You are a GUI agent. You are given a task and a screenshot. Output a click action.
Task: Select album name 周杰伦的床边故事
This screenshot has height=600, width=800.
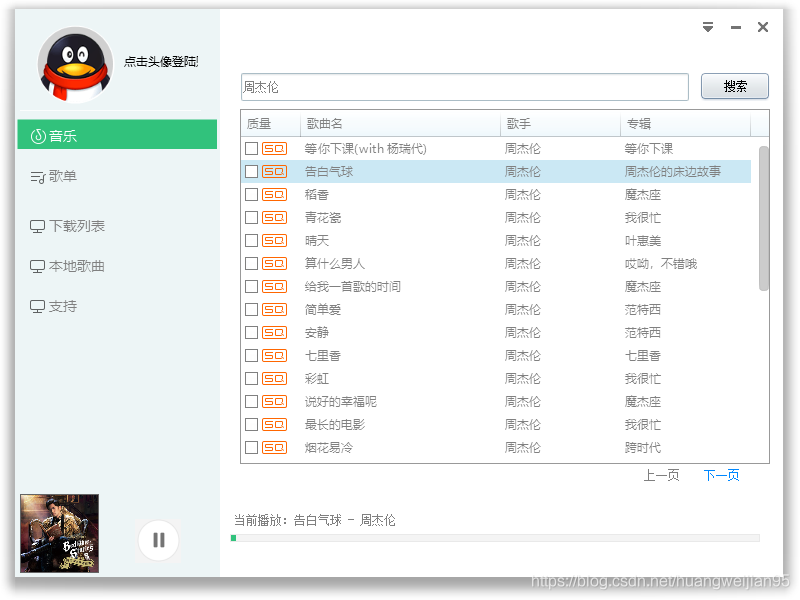[672, 171]
